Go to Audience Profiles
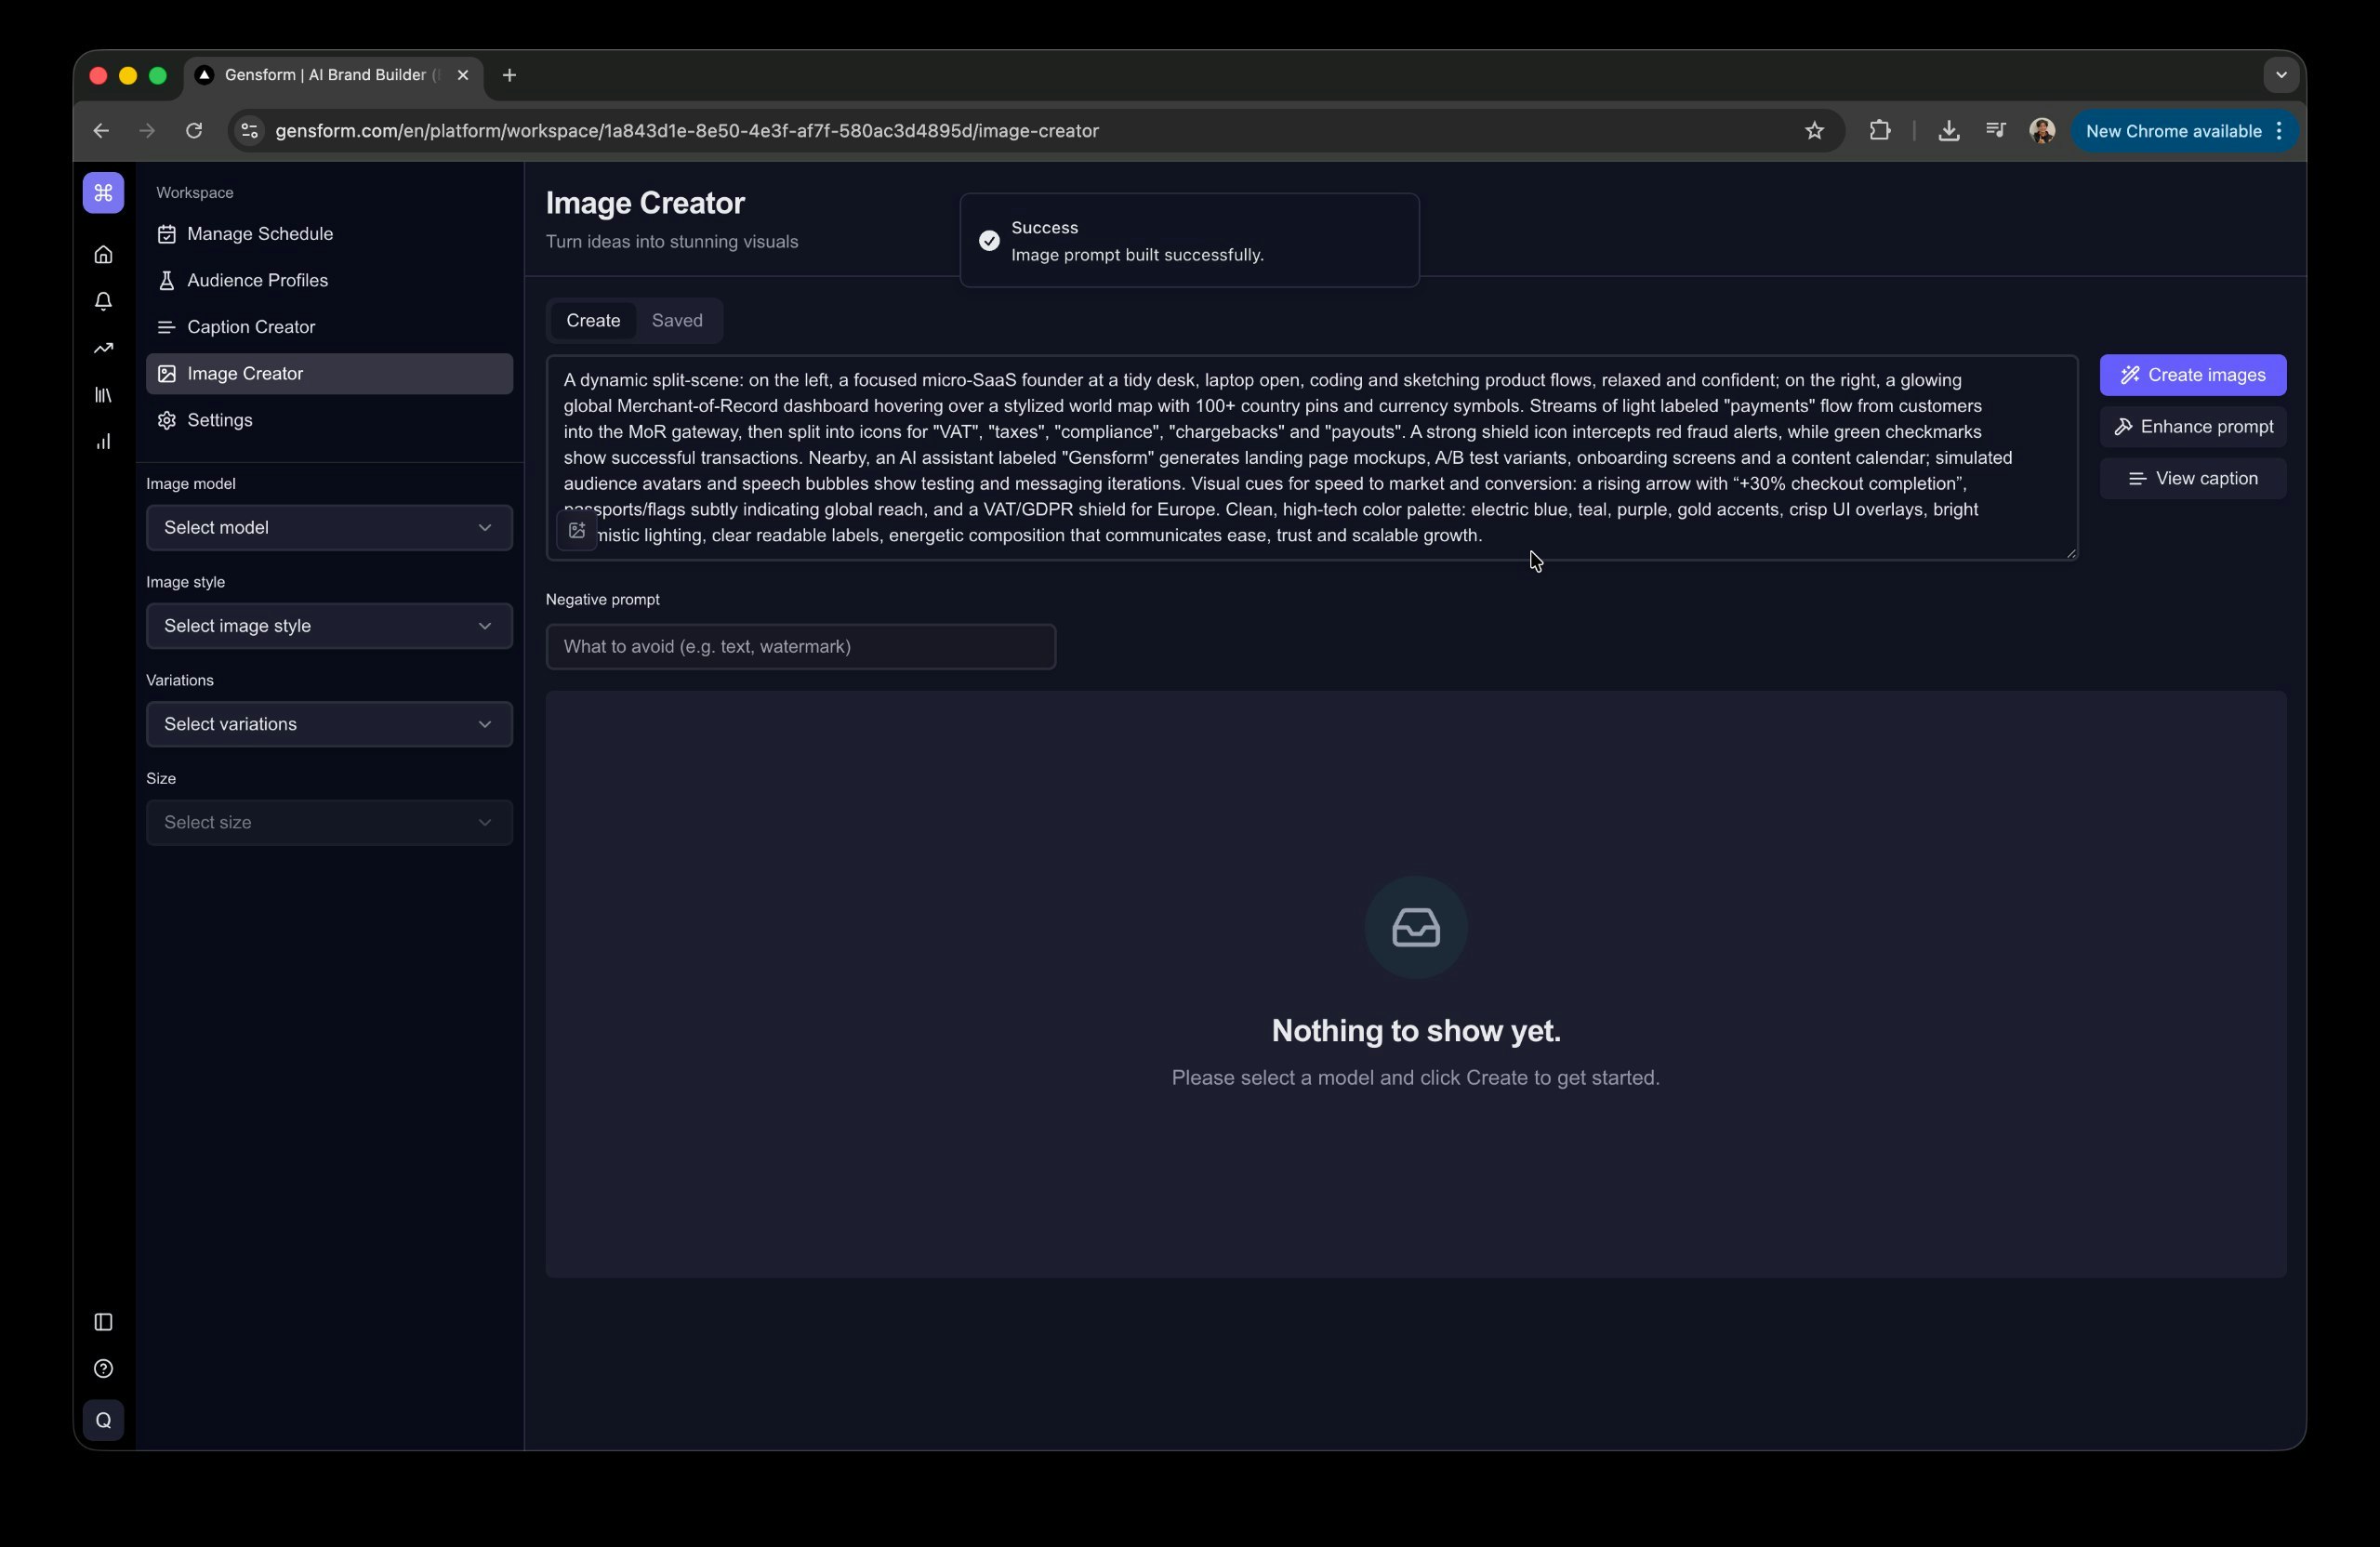2380x1547 pixels. click(x=257, y=281)
